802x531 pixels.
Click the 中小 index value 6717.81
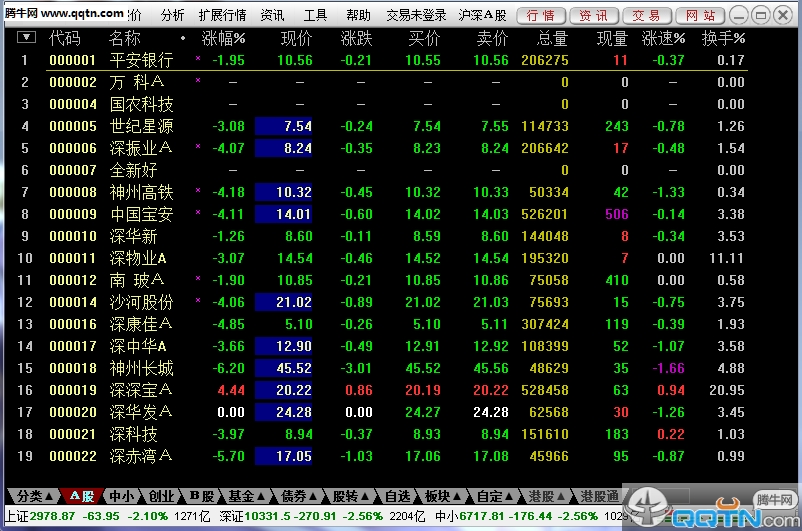[x=482, y=516]
